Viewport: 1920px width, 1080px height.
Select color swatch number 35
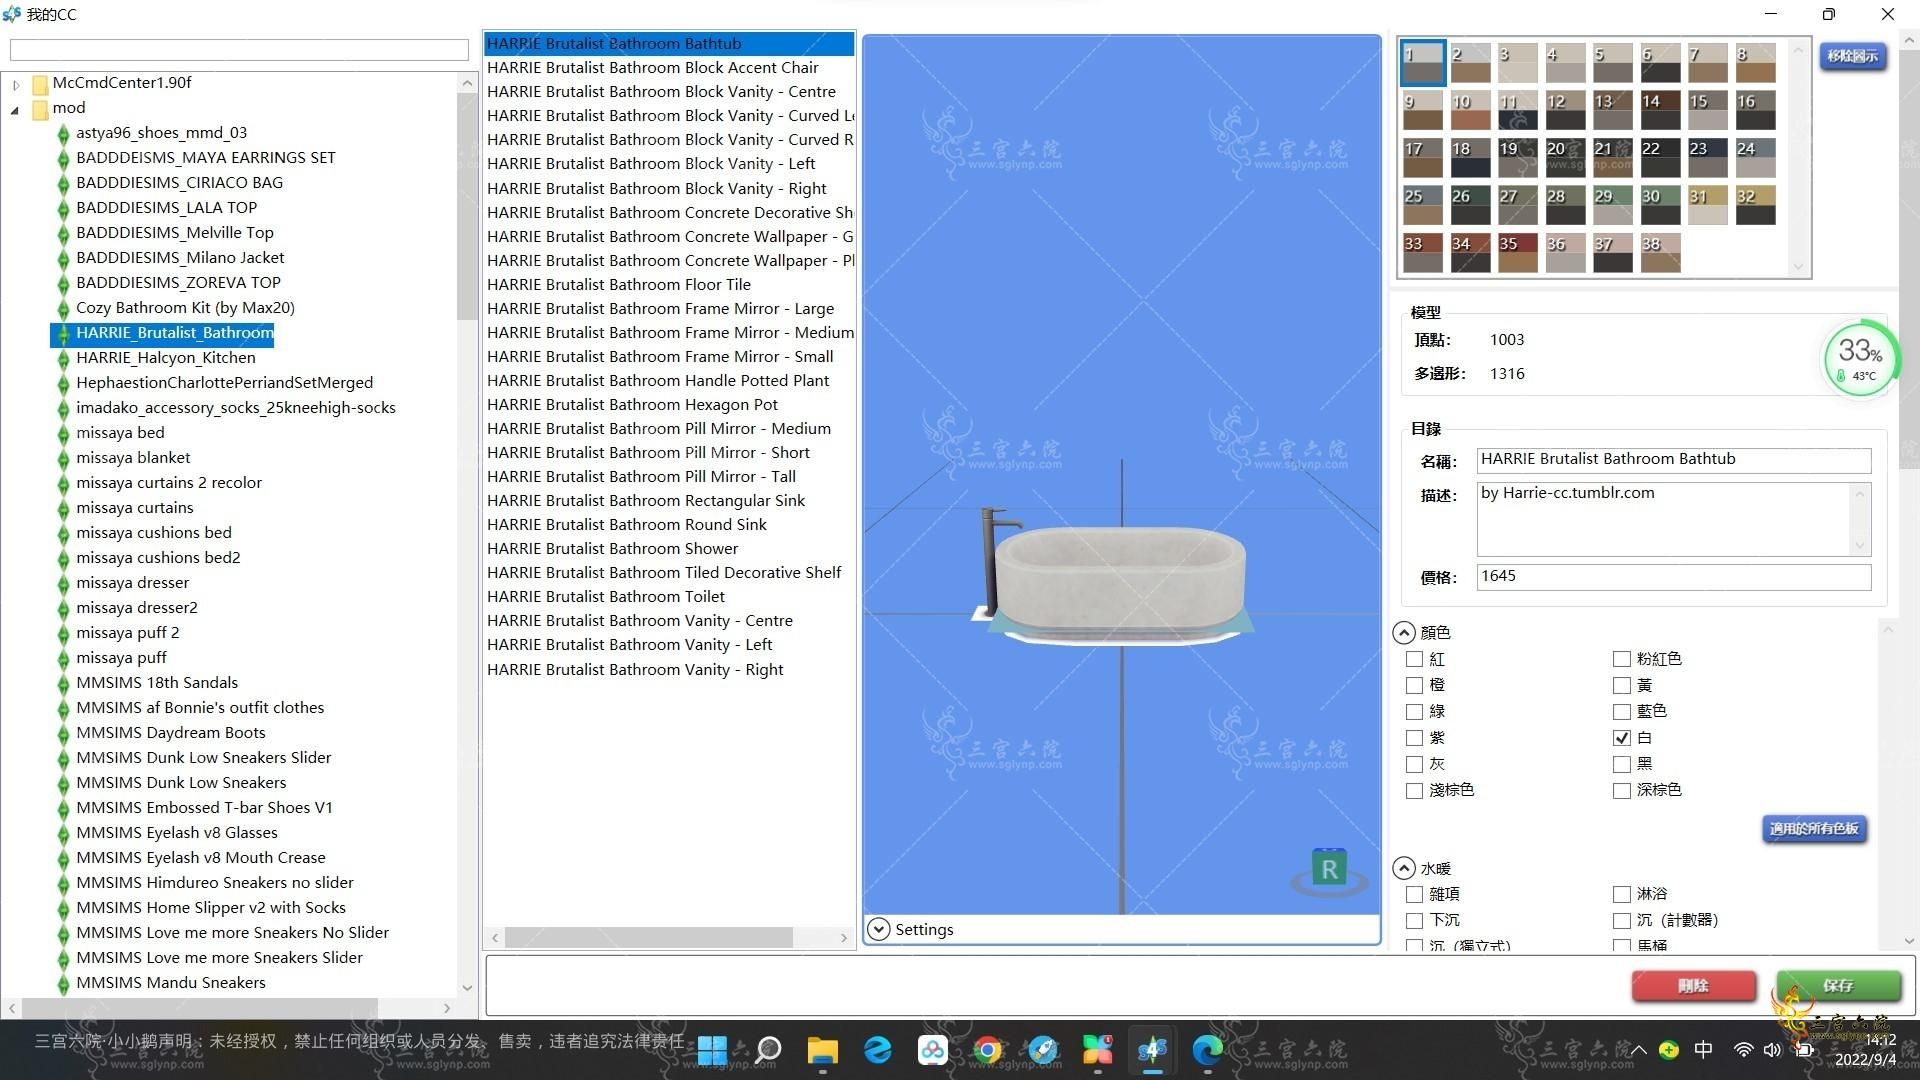[1517, 253]
